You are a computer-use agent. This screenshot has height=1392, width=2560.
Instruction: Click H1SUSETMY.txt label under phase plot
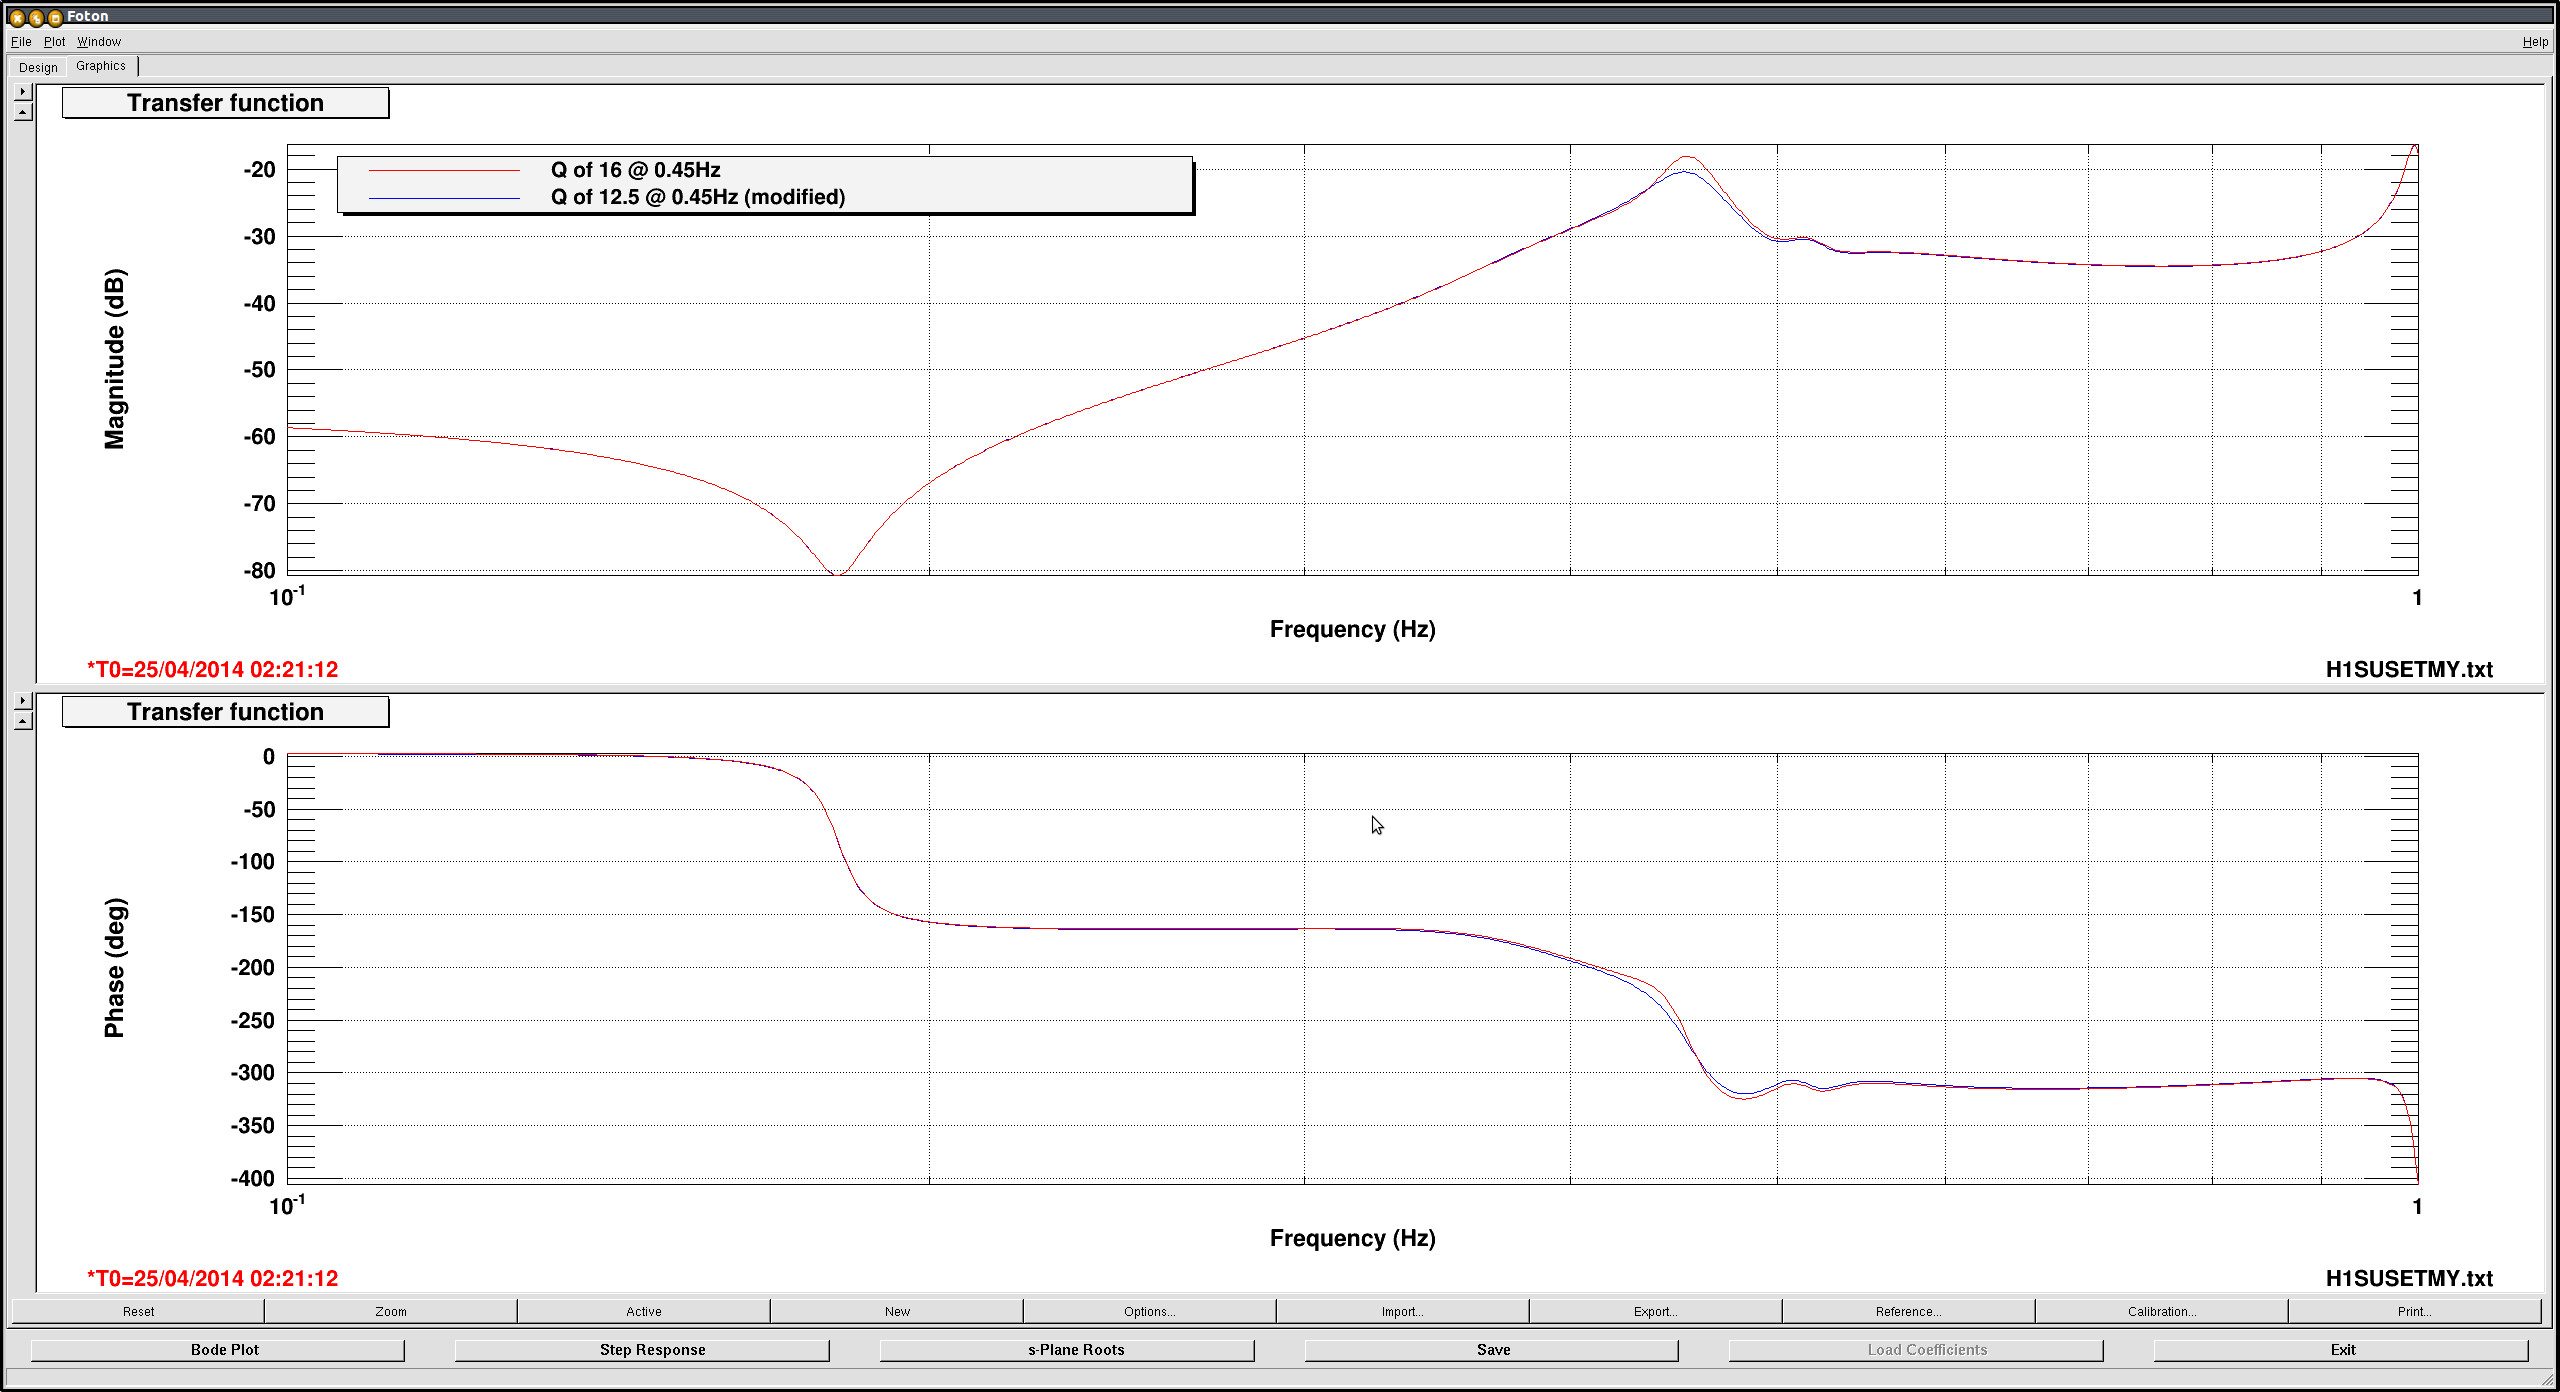(2409, 1278)
